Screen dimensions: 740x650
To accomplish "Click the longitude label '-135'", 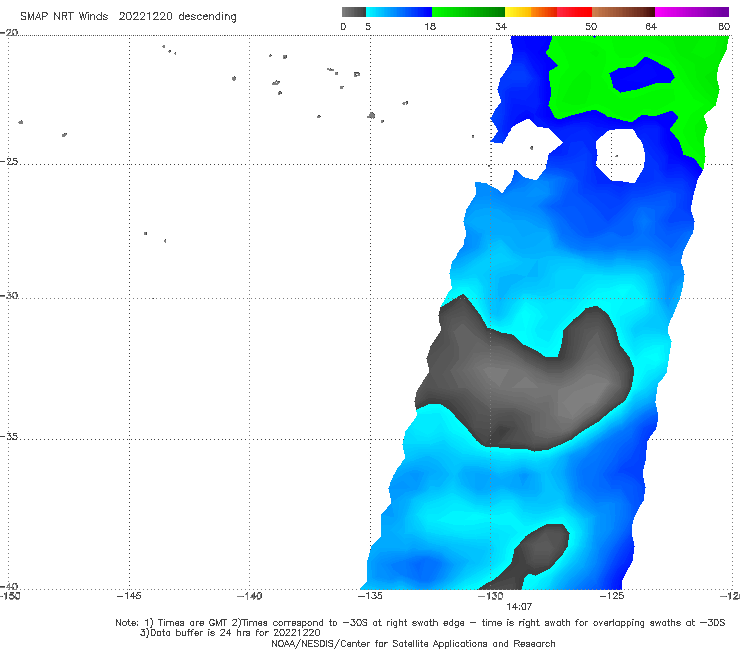I will [x=370, y=596].
